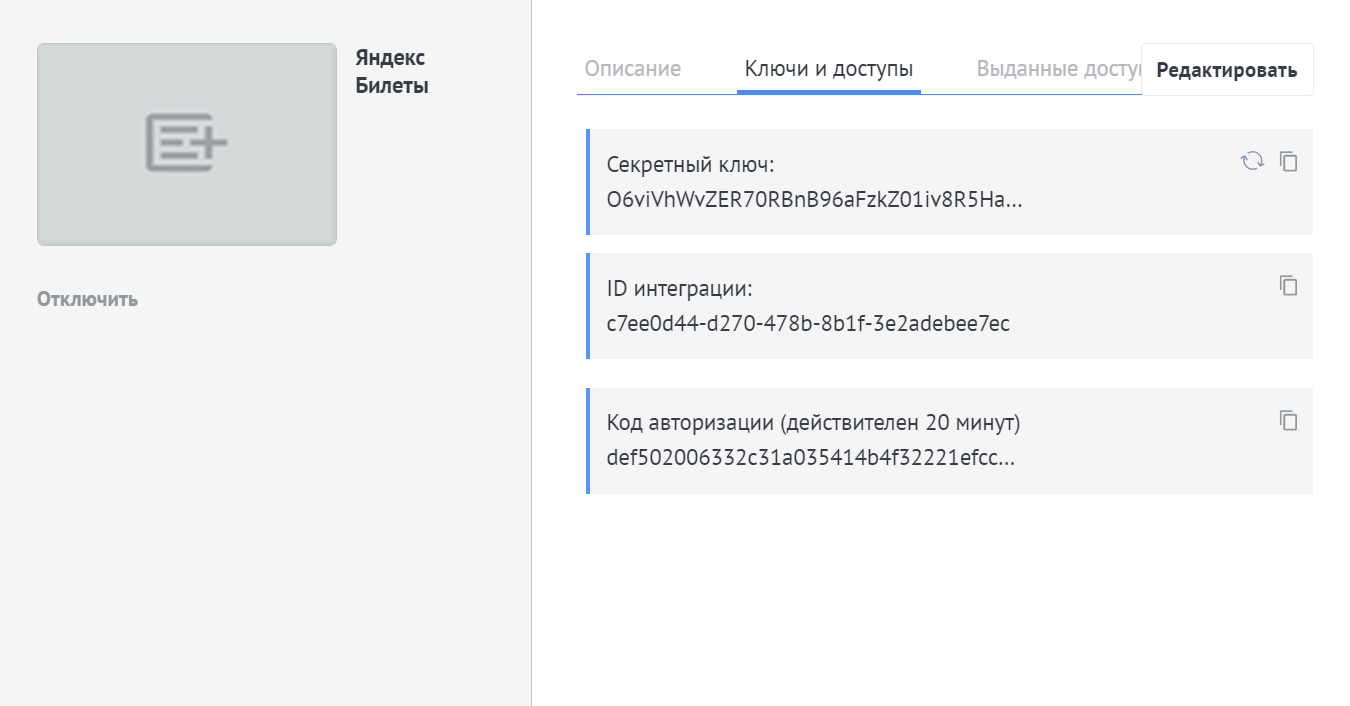Click the Секретный ключ label
Image resolution: width=1350 pixels, height=706 pixels.
pyautogui.click(x=690, y=165)
